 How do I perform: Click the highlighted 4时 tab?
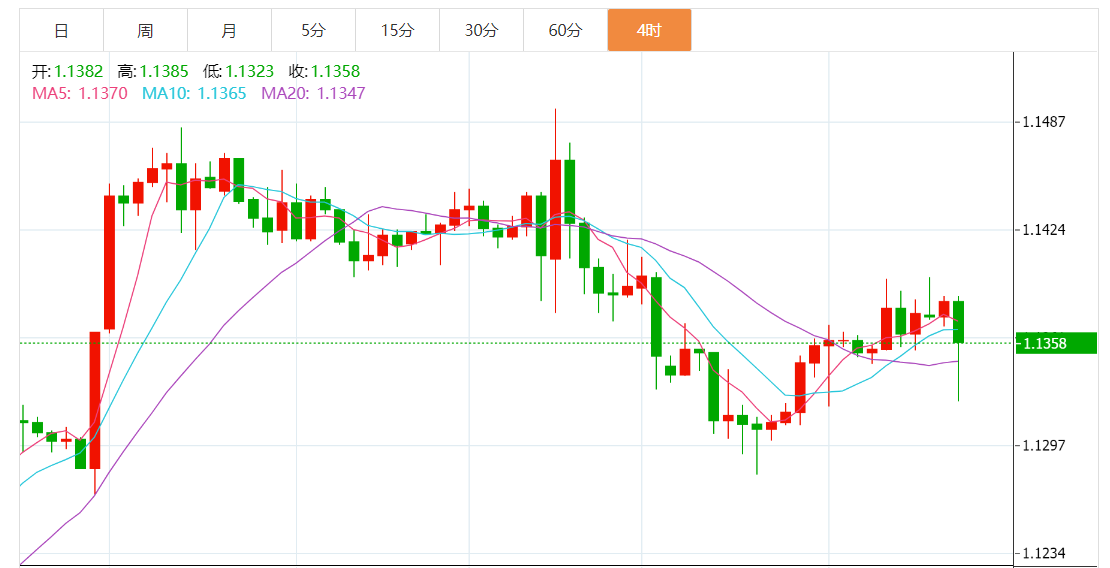coord(649,30)
